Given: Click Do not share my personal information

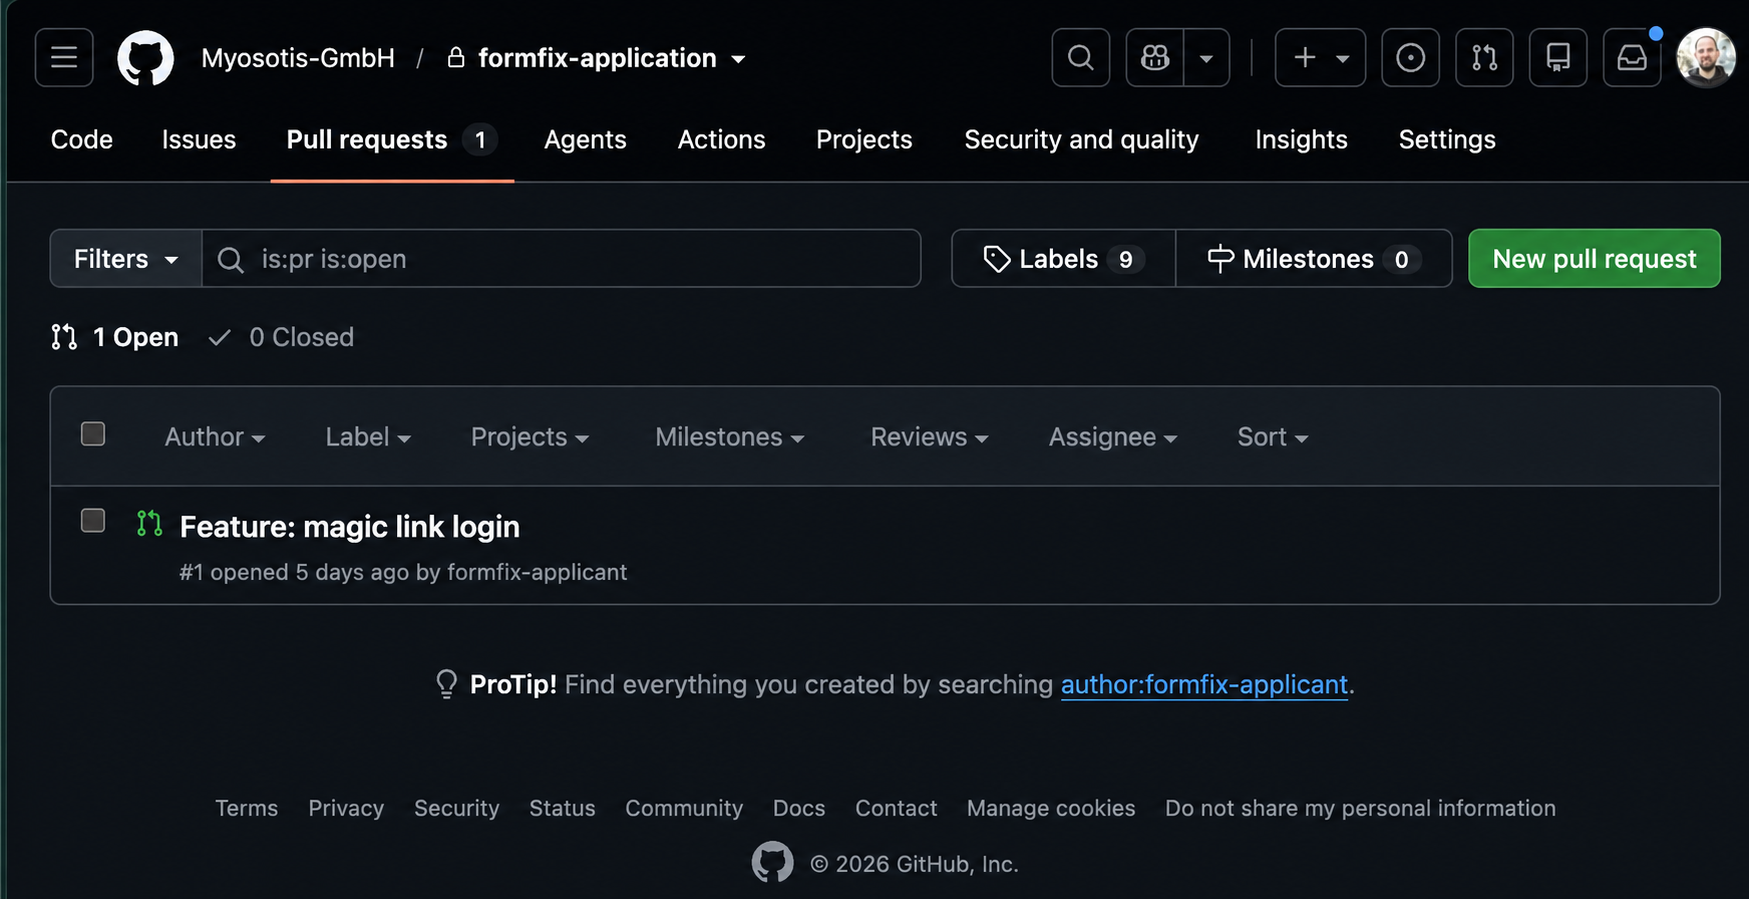Looking at the screenshot, I should pos(1360,808).
